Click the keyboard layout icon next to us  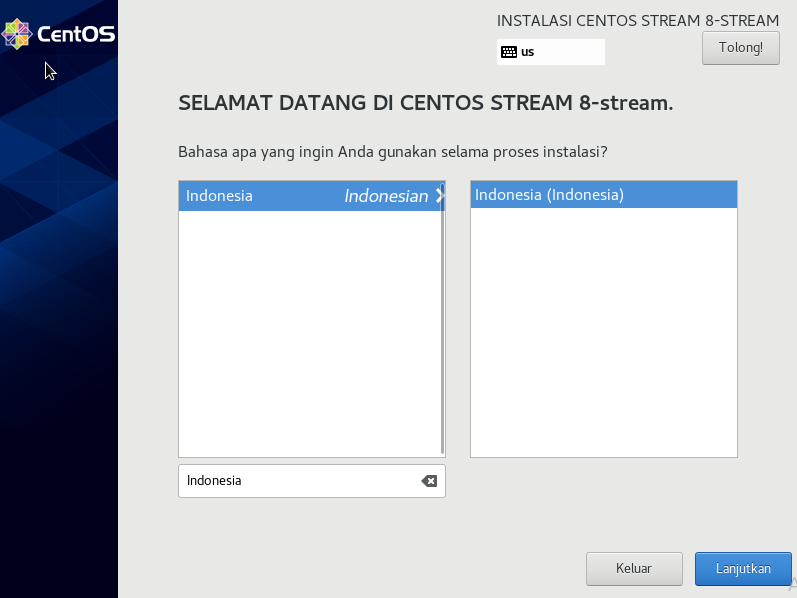coord(509,52)
